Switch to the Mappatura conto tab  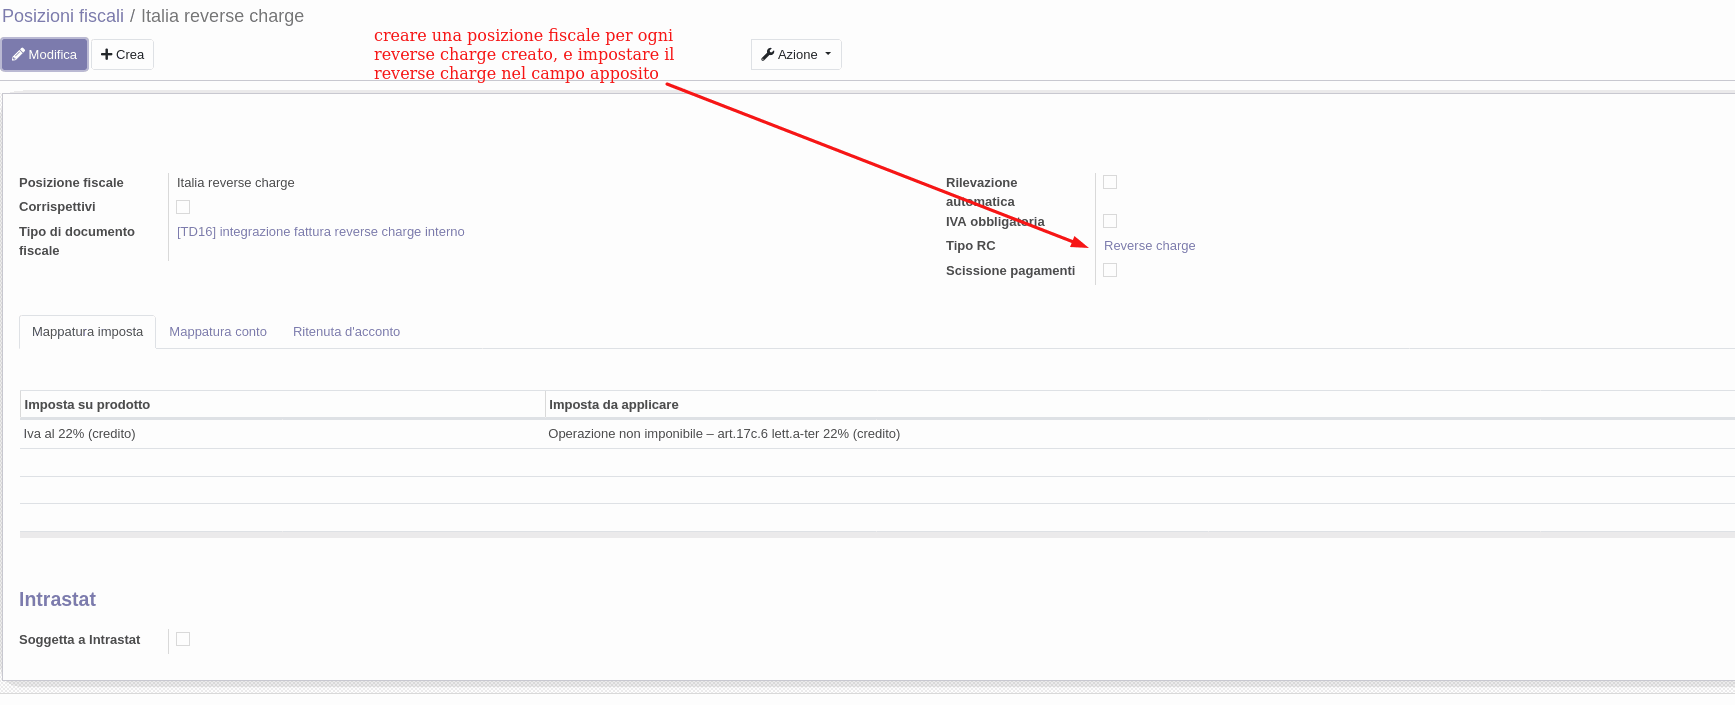218,332
